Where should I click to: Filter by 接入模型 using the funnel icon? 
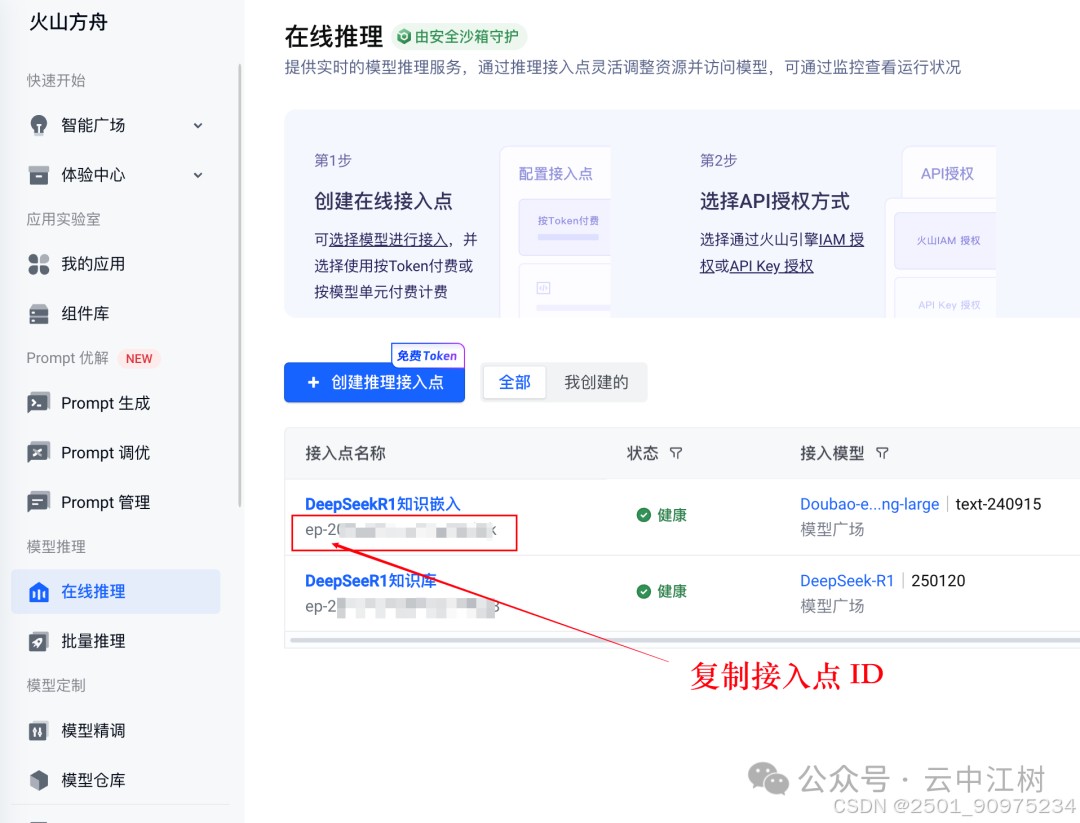[882, 453]
